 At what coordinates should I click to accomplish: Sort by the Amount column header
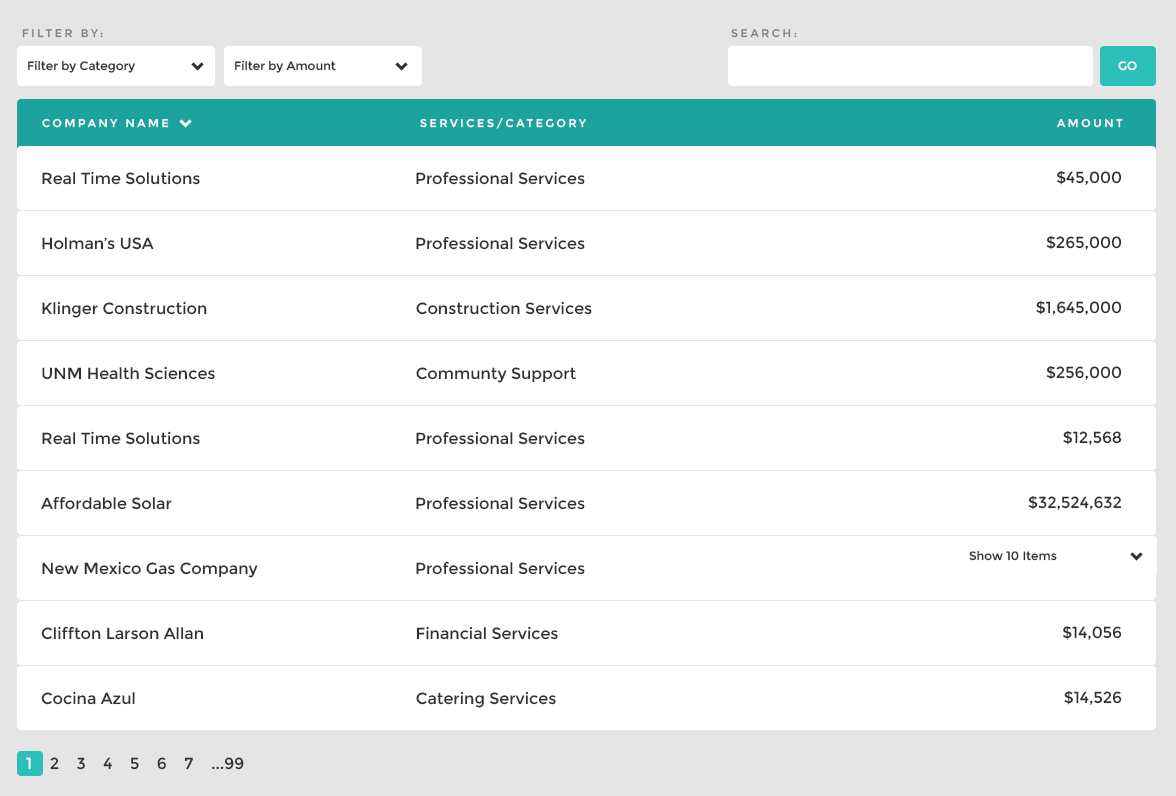point(1089,123)
